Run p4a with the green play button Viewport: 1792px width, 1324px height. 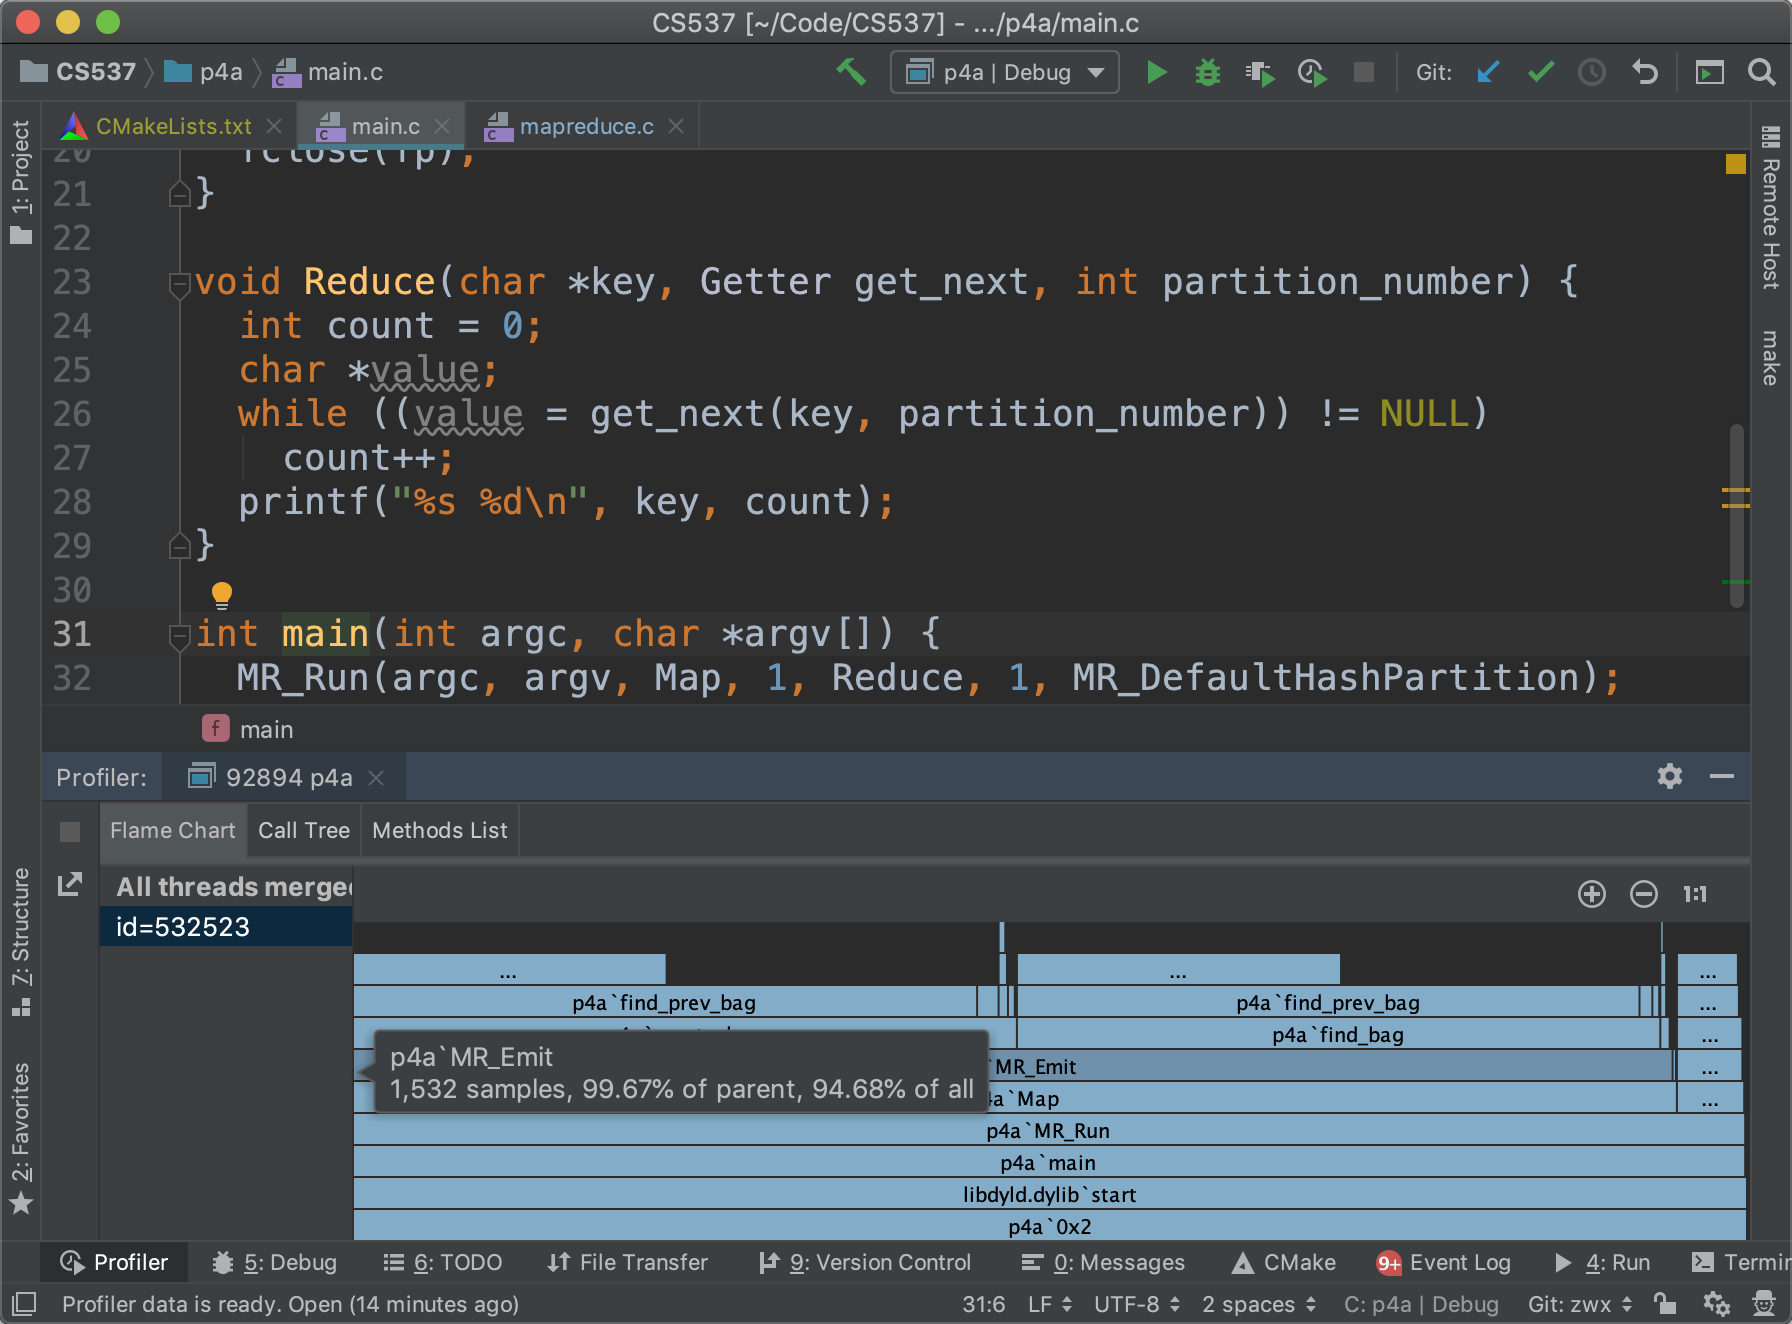(1156, 72)
